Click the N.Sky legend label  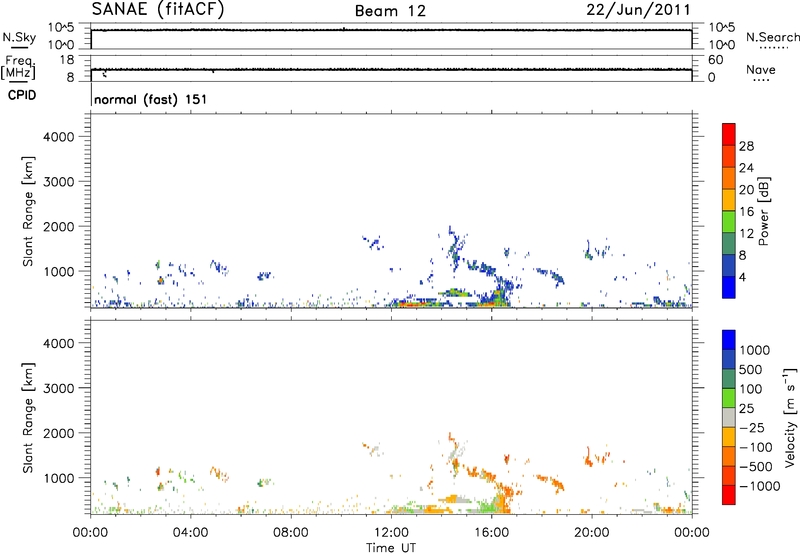coord(19,37)
